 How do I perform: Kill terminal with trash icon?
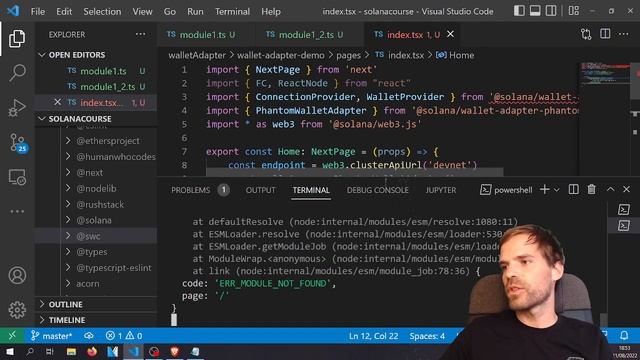pyautogui.click(x=591, y=189)
